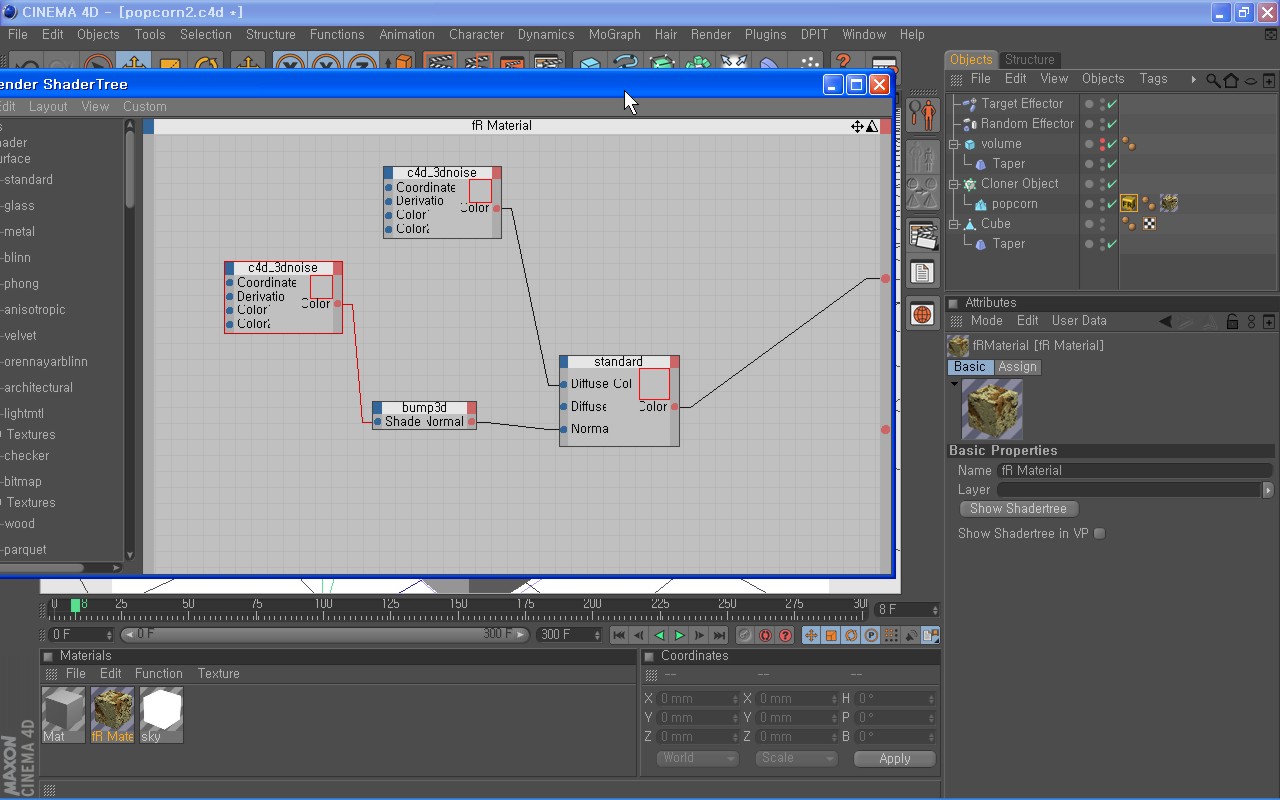Click the document page side palette icon

coord(922,272)
